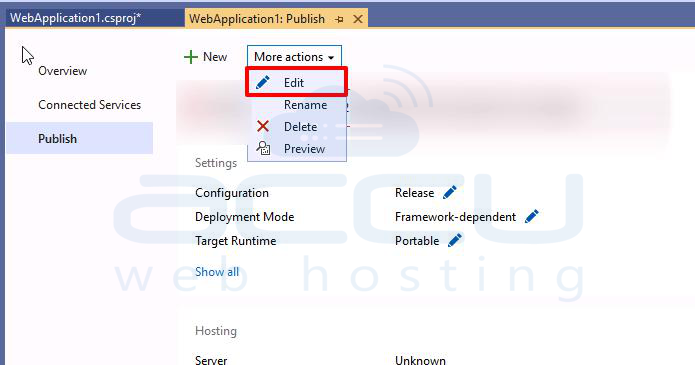Click the Server label under Hosting
Screen dimensions: 695x365
click(x=211, y=360)
